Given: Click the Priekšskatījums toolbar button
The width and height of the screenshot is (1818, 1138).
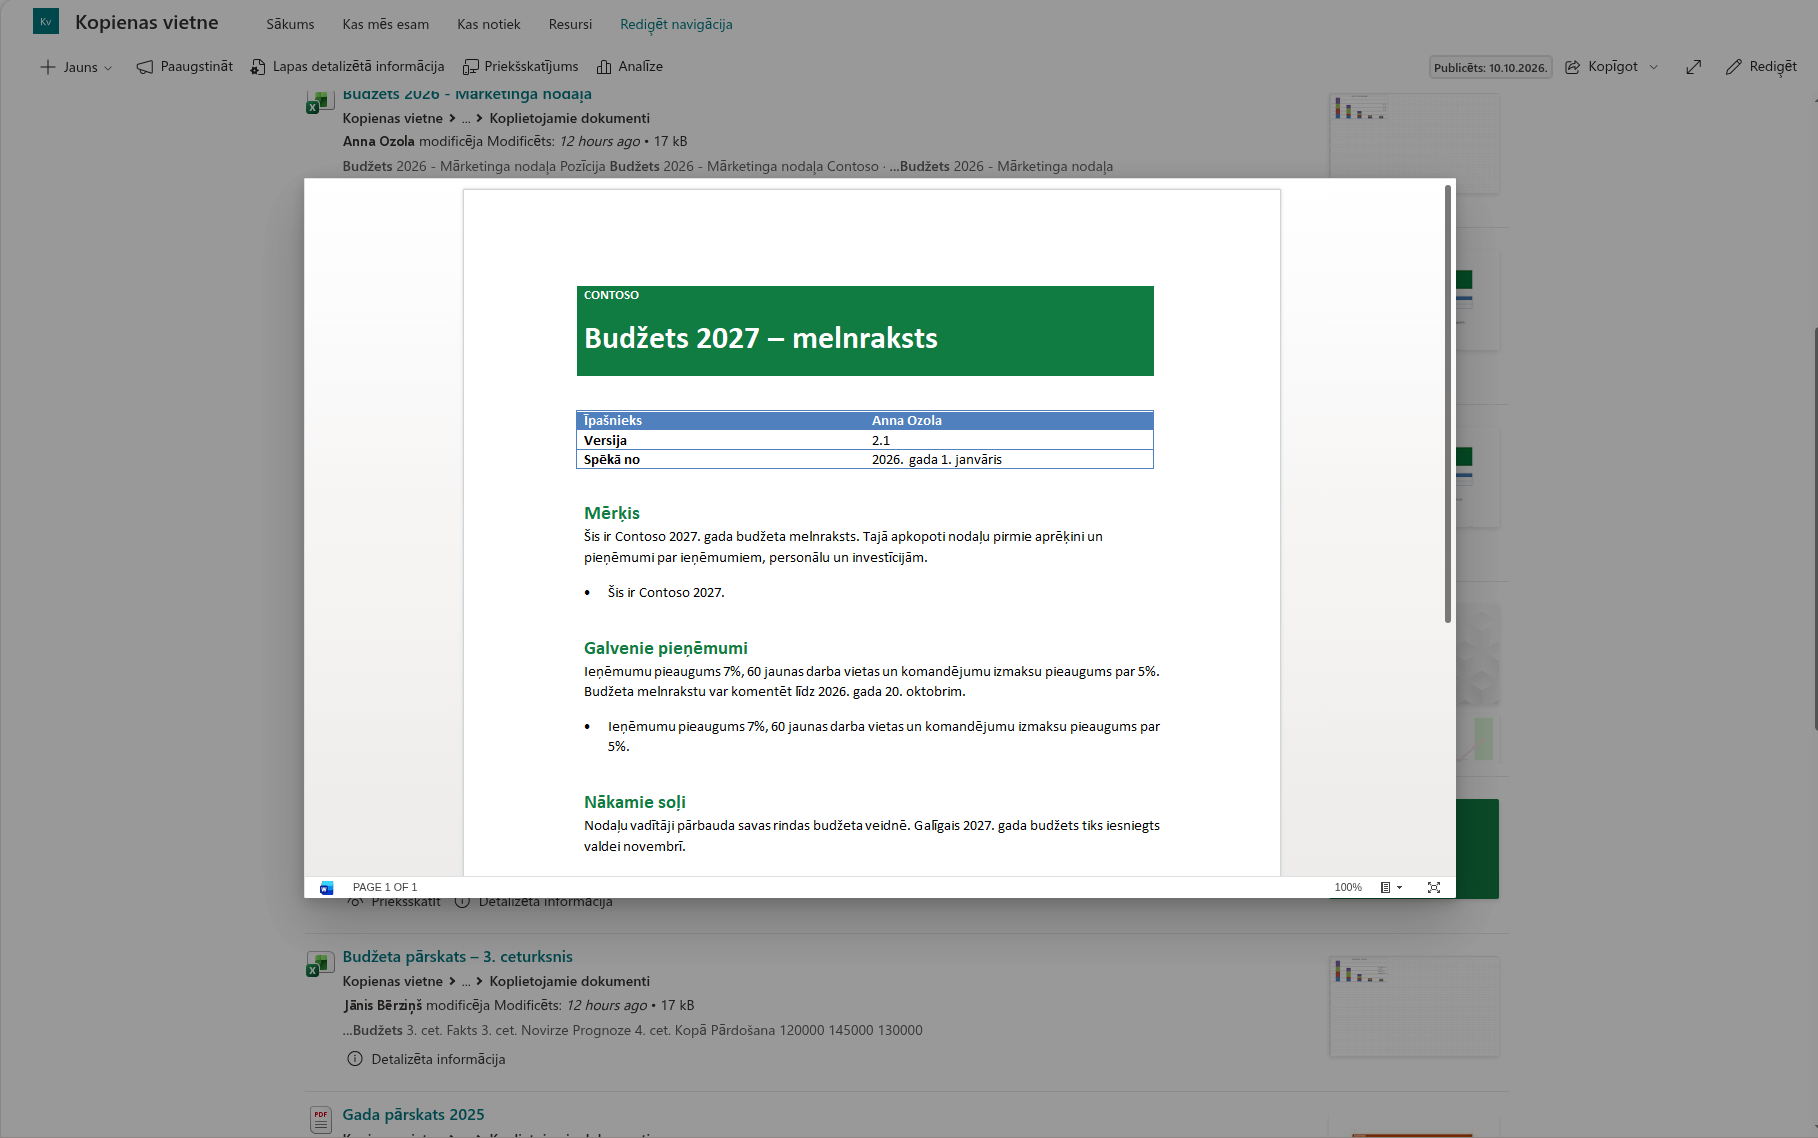Looking at the screenshot, I should point(520,67).
